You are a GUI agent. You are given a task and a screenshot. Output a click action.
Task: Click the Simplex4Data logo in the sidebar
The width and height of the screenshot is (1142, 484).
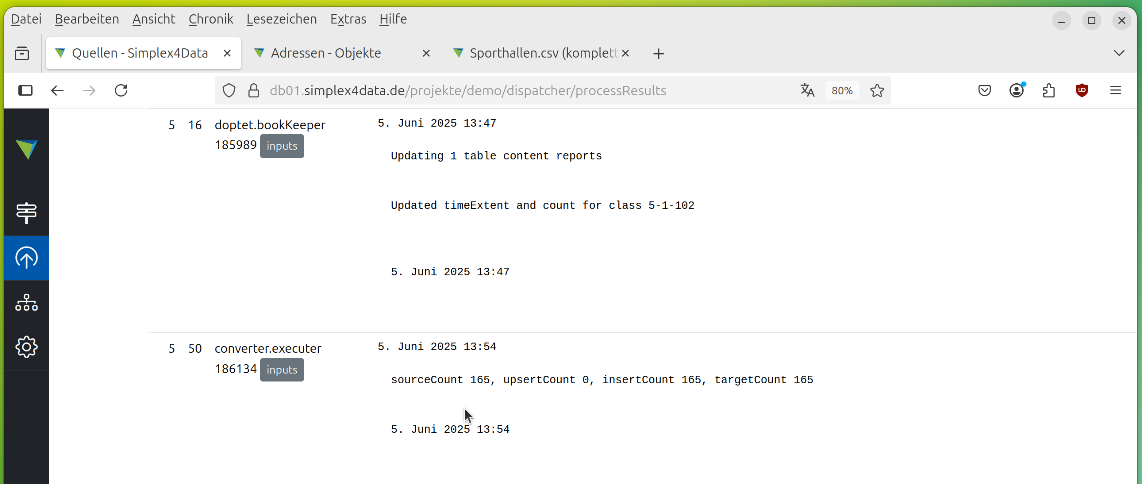coord(26,149)
